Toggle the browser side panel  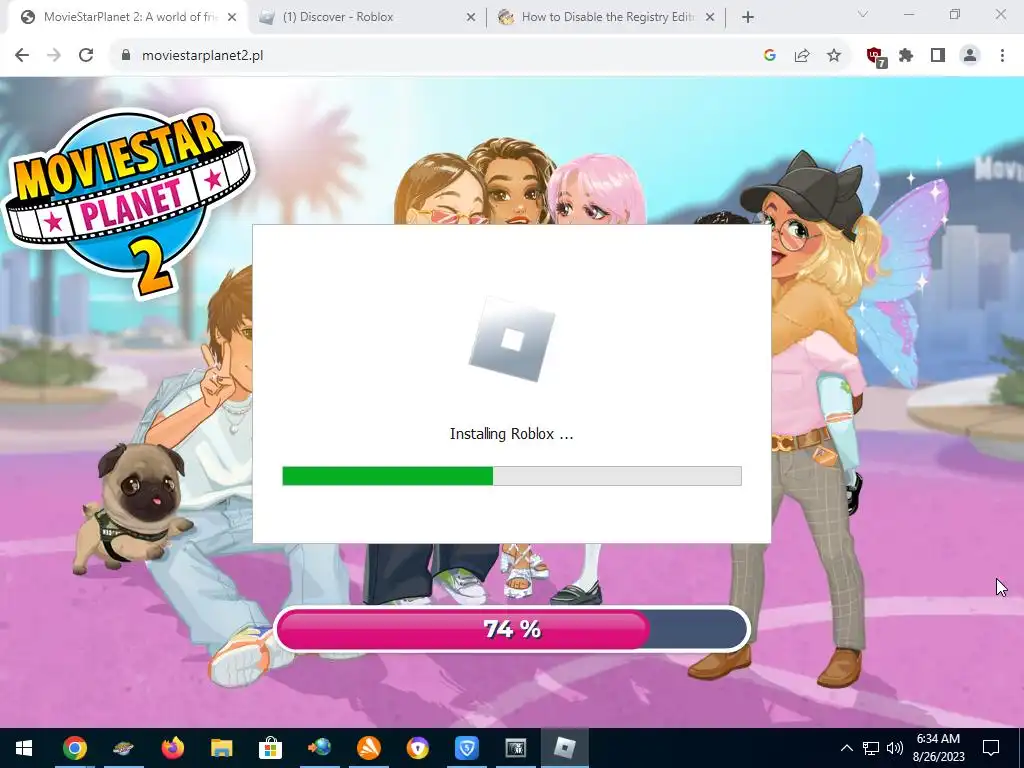(938, 56)
